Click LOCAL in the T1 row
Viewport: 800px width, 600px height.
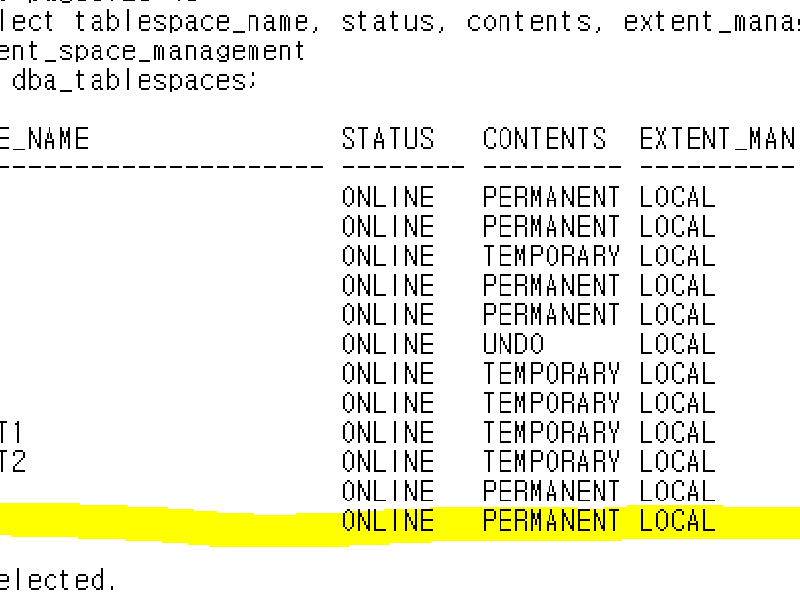(677, 433)
